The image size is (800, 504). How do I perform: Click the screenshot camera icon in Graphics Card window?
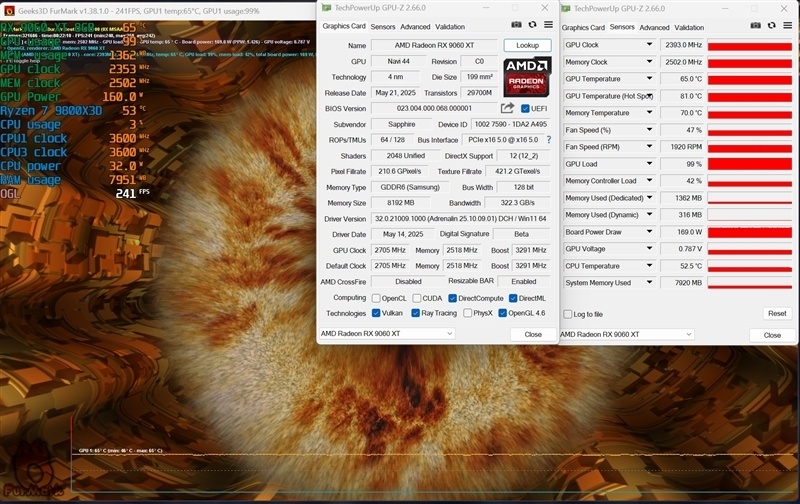point(516,24)
